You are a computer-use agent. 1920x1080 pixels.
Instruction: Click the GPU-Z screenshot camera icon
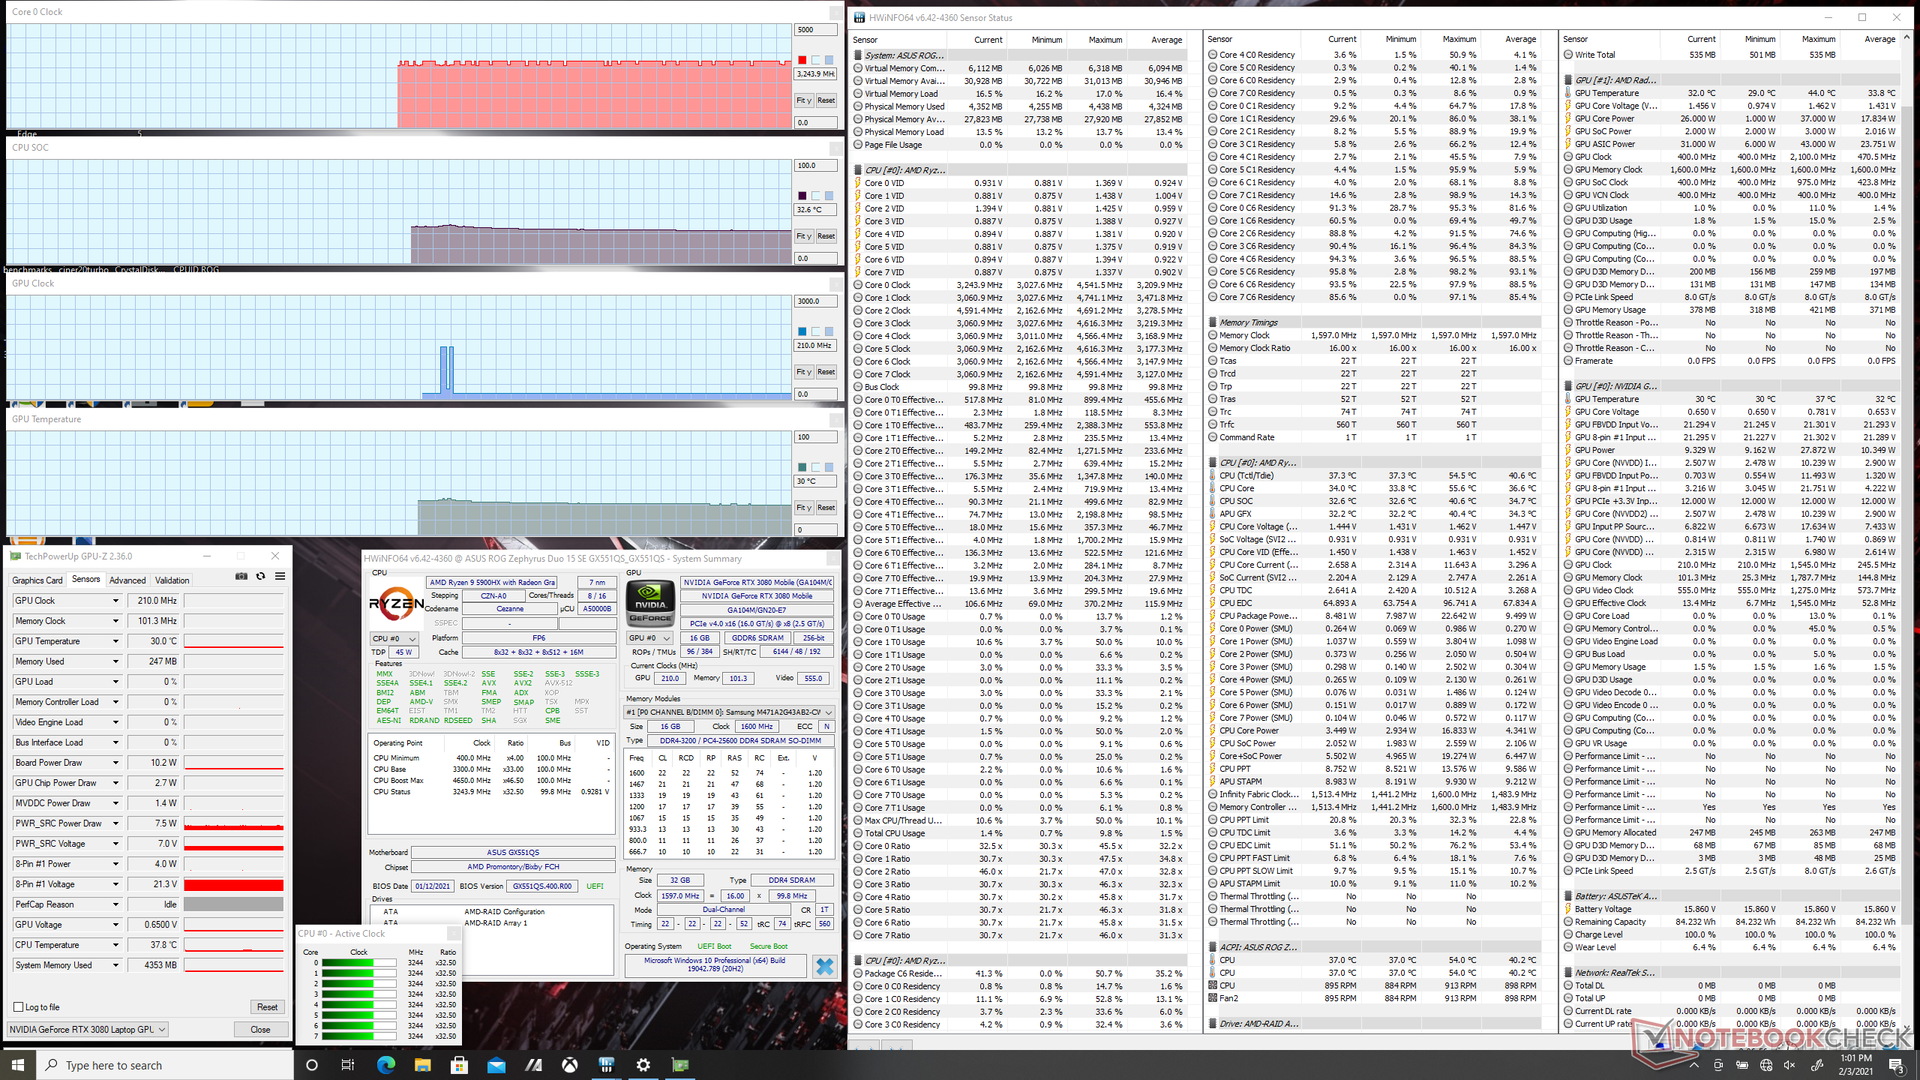tap(241, 577)
